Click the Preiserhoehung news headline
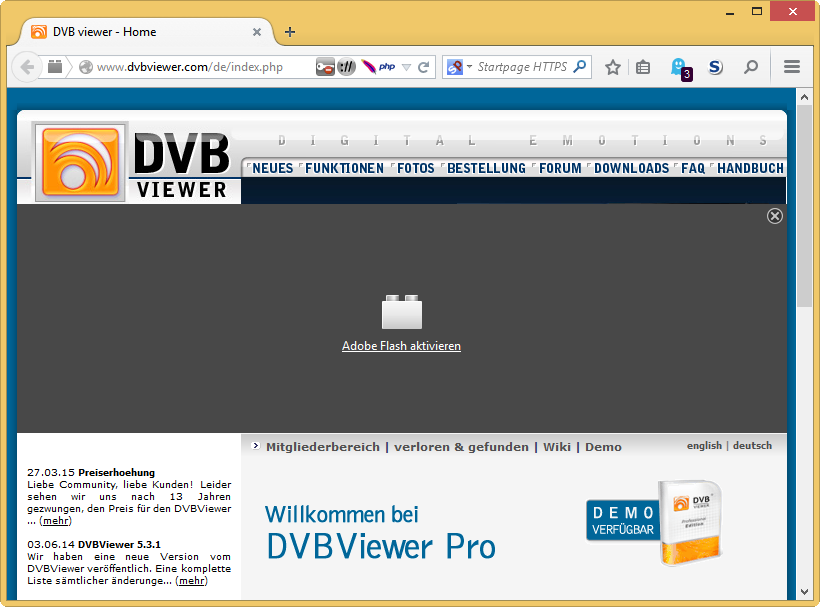The height and width of the screenshot is (607, 820). point(116,473)
